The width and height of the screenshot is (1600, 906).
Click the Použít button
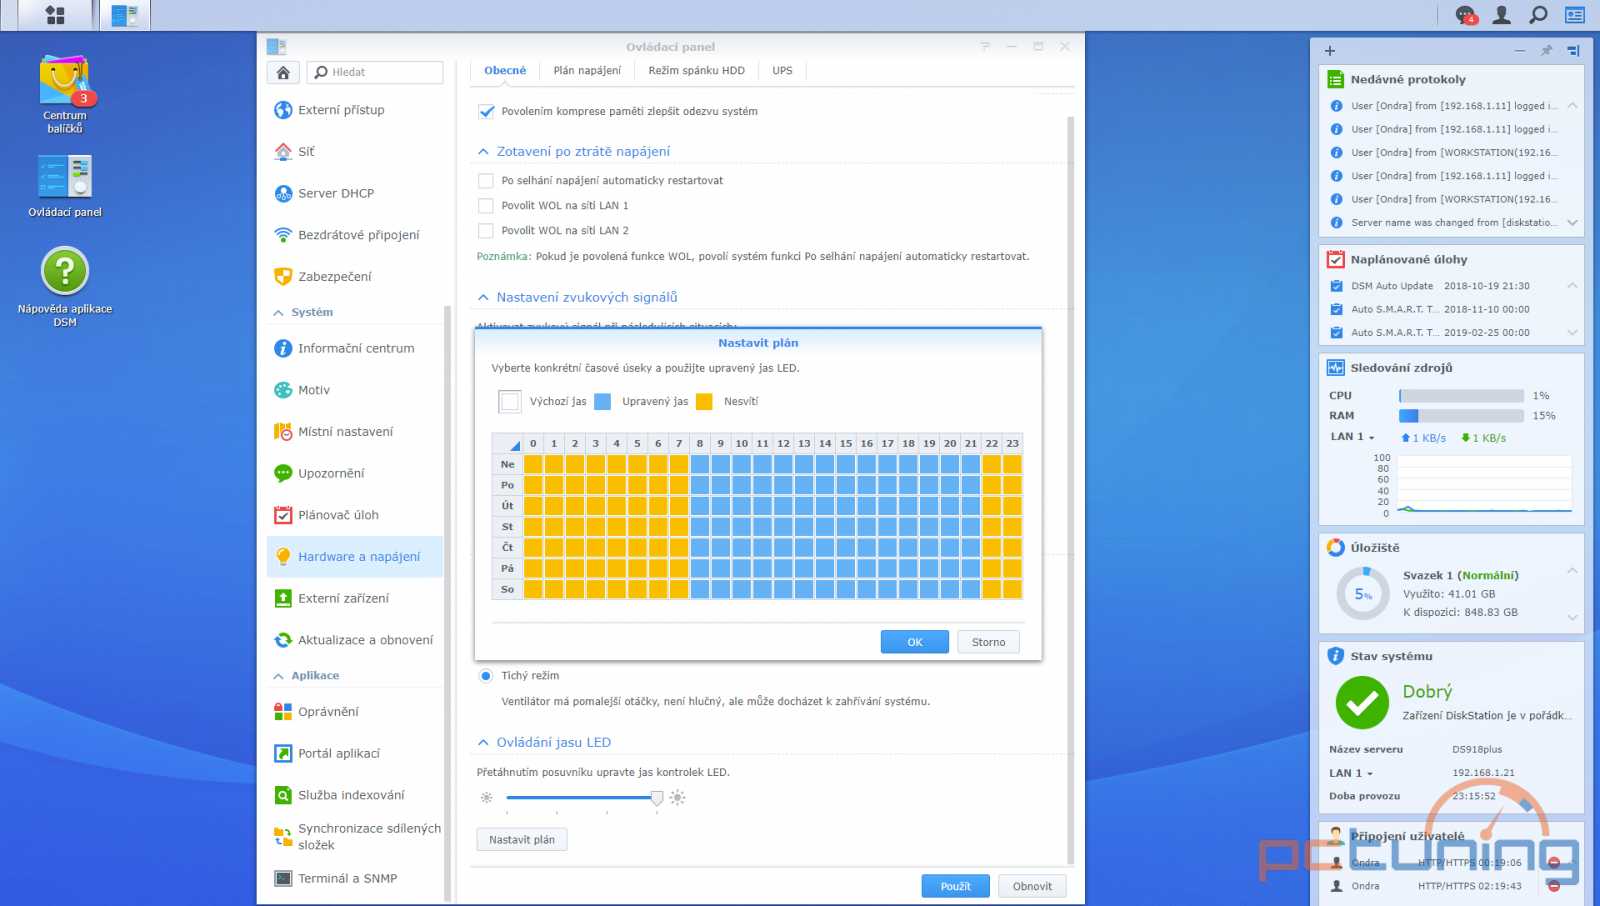[955, 886]
